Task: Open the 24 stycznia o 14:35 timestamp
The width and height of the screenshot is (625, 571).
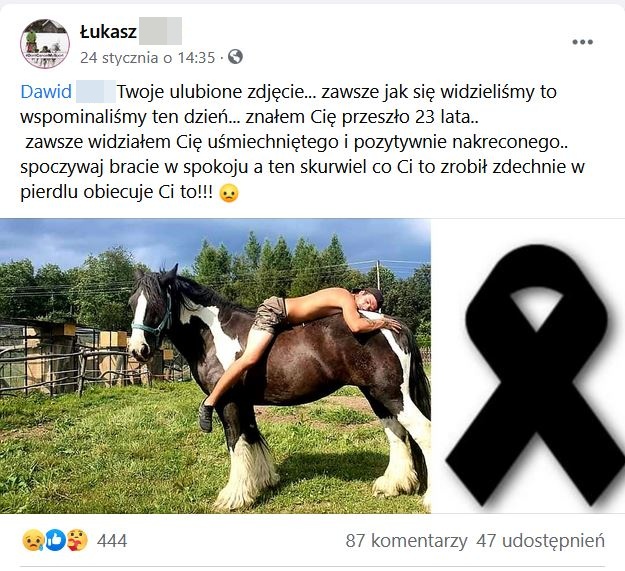Action: [147, 57]
